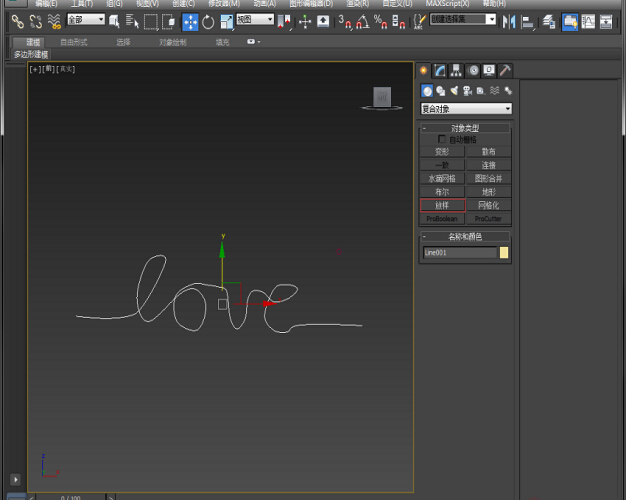Click the ProCutter button
The image size is (626, 500).
pos(489,219)
